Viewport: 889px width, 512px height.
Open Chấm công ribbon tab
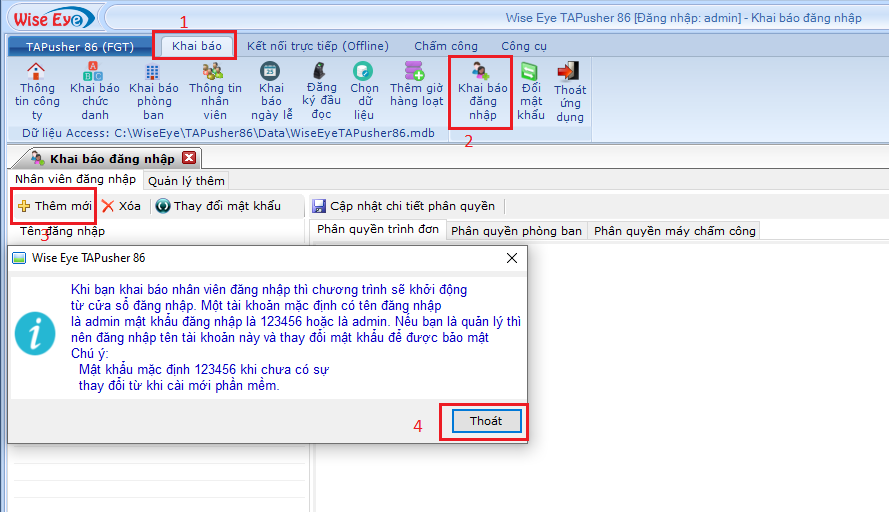coord(446,46)
